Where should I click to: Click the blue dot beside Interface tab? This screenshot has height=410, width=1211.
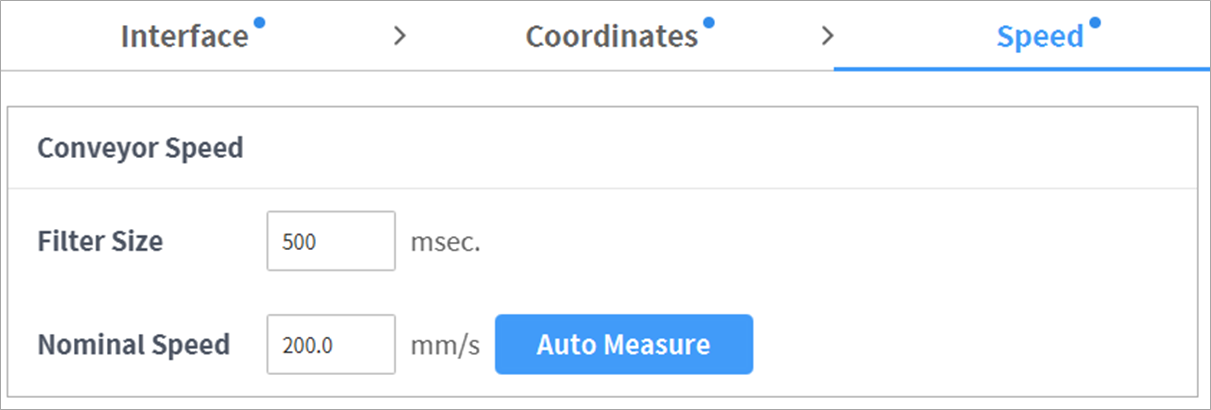coord(259,22)
